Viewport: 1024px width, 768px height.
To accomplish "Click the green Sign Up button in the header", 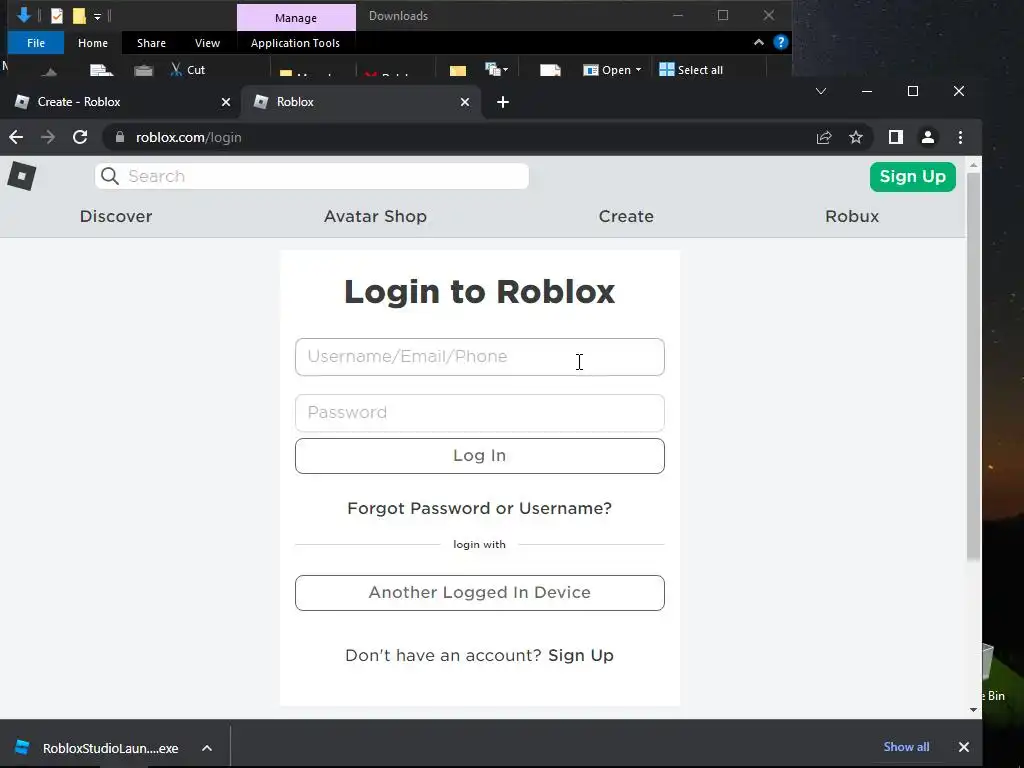I will pos(912,176).
